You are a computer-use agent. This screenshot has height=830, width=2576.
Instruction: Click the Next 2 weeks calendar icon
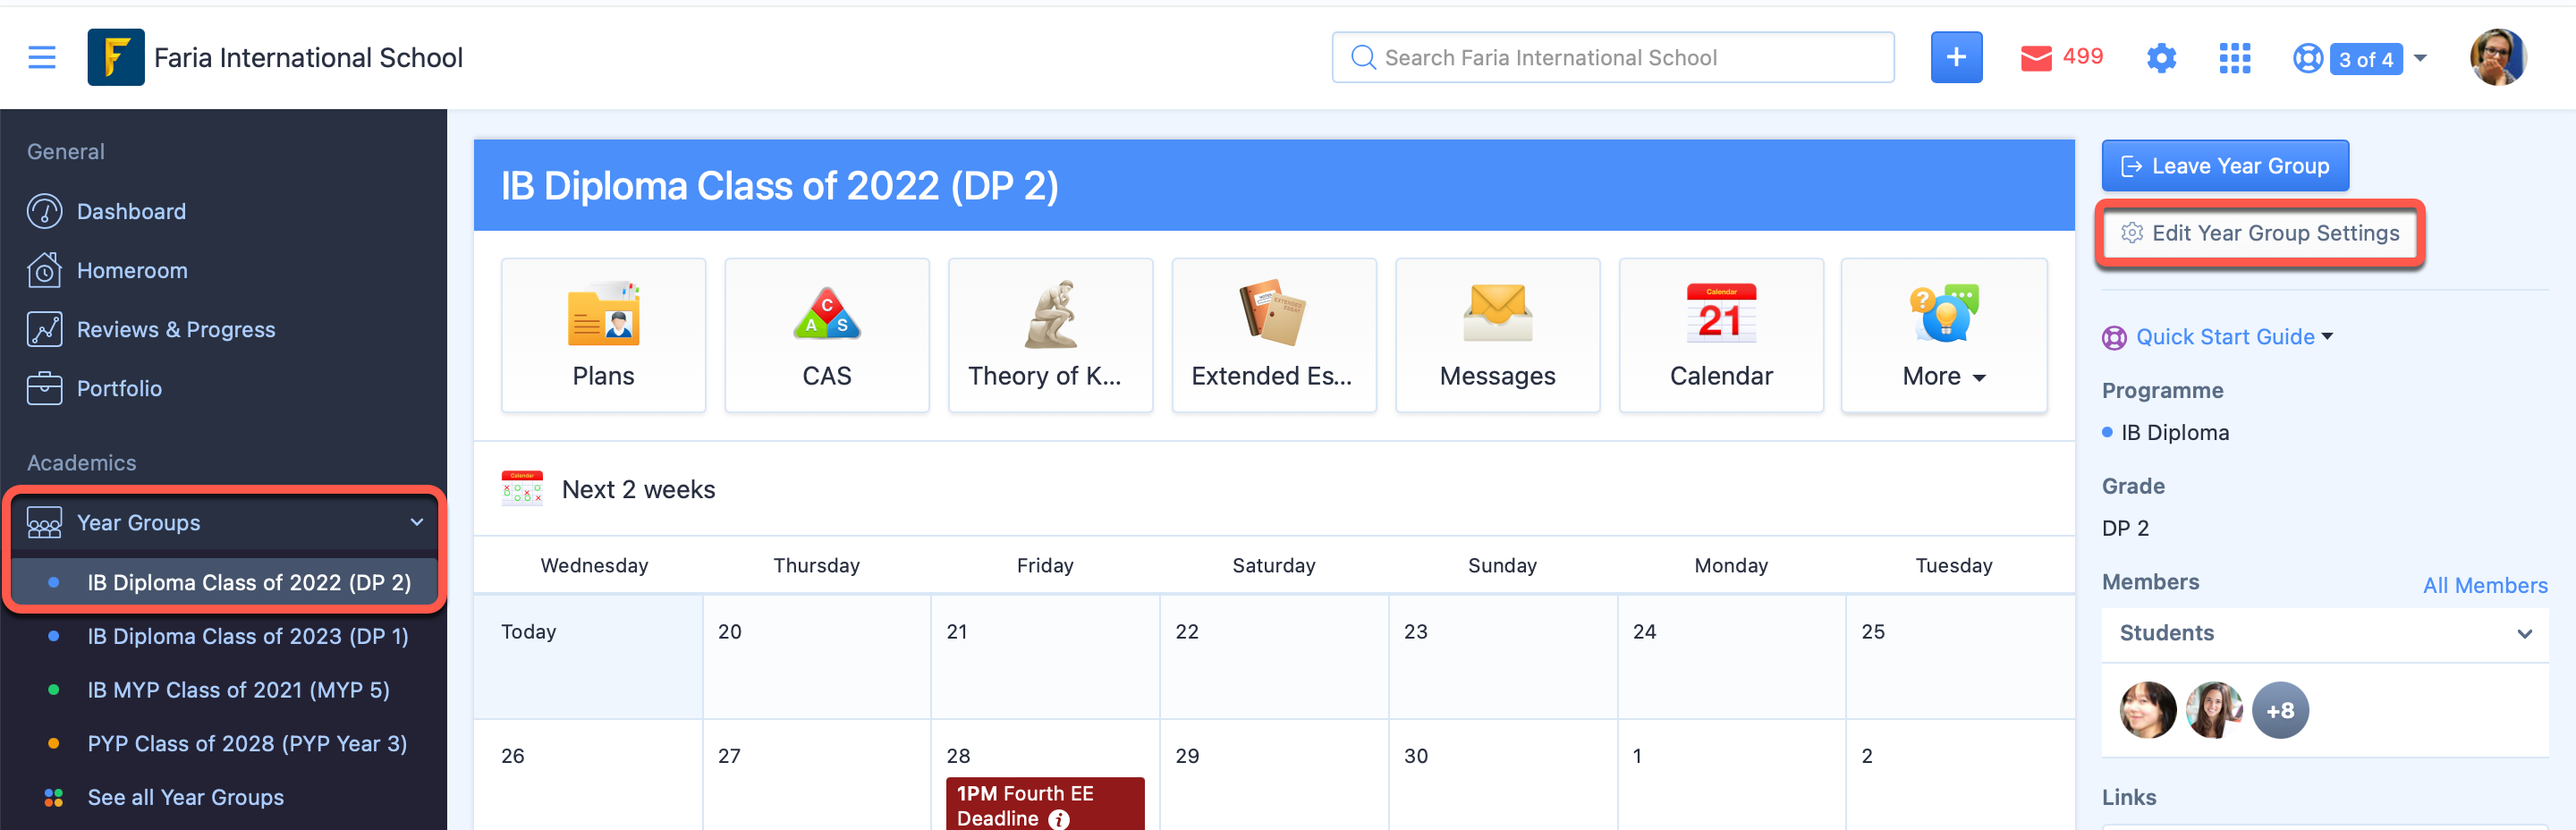point(522,488)
